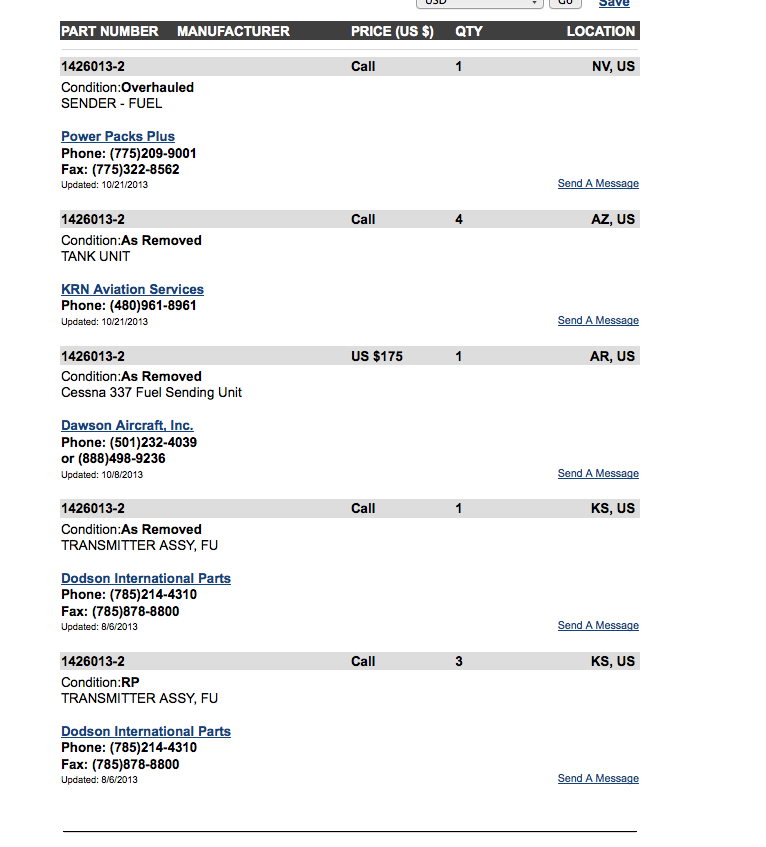Visit the Dawson Aircraft, Inc. link
This screenshot has width=766, height=847.
point(127,425)
